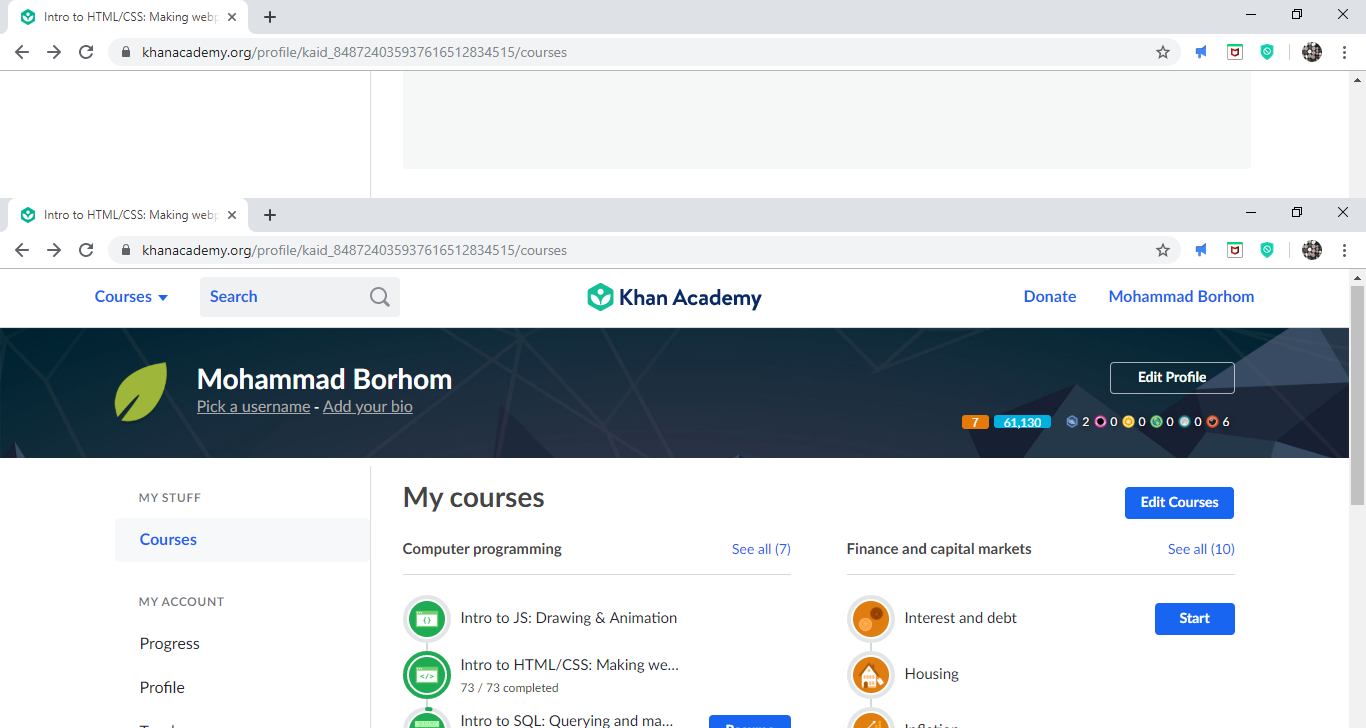The height and width of the screenshot is (728, 1366).
Task: Click the Meteorite badge icon
Action: point(1212,422)
